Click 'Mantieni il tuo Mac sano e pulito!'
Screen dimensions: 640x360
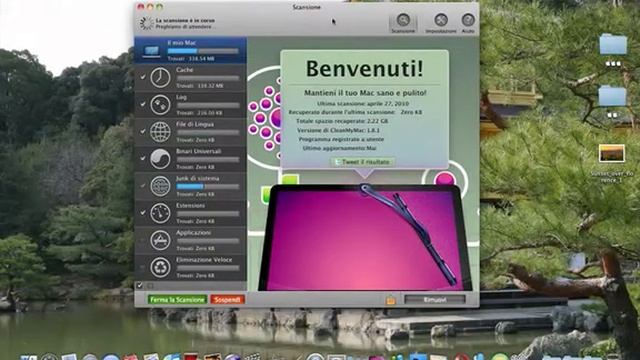365,93
